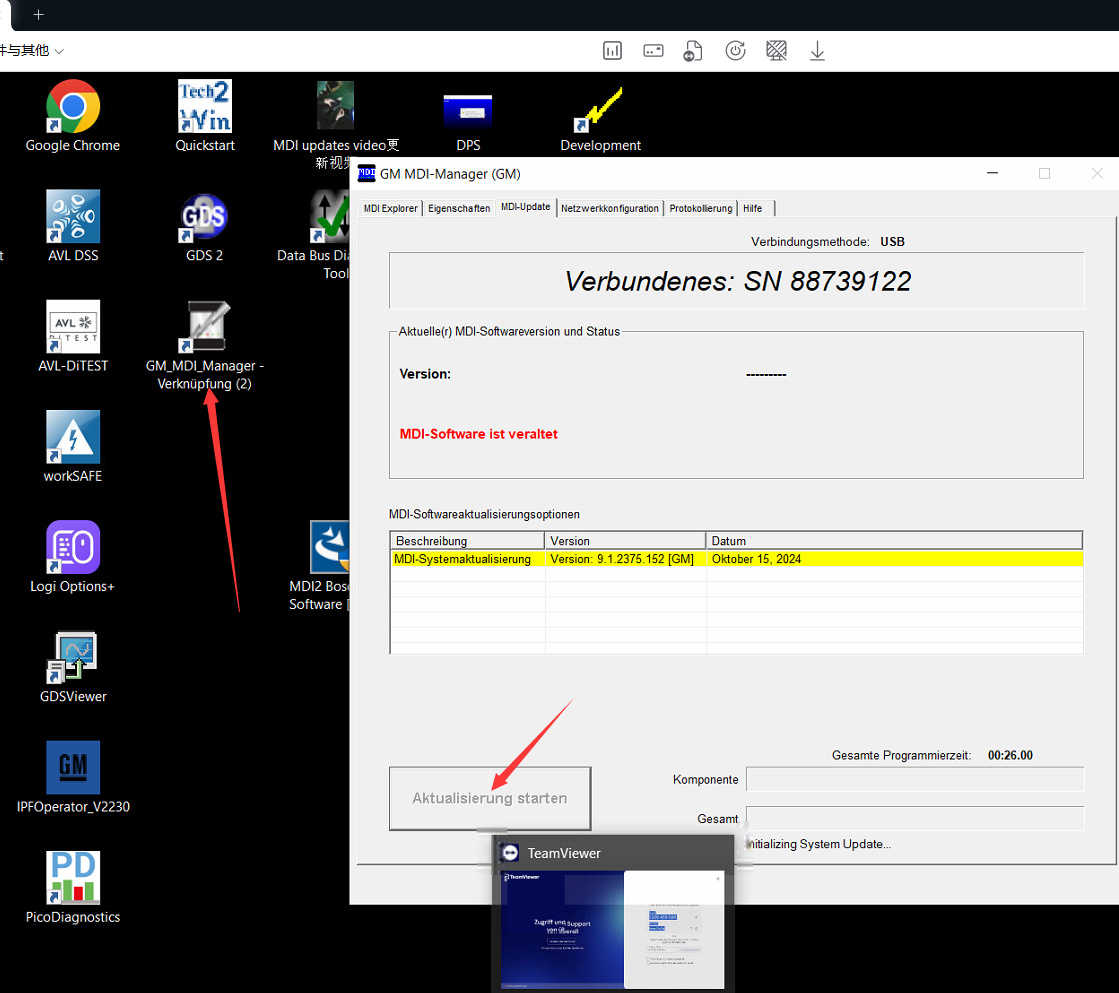The image size is (1119, 993).
Task: Switch to the MDI Explorer tab
Action: point(391,208)
